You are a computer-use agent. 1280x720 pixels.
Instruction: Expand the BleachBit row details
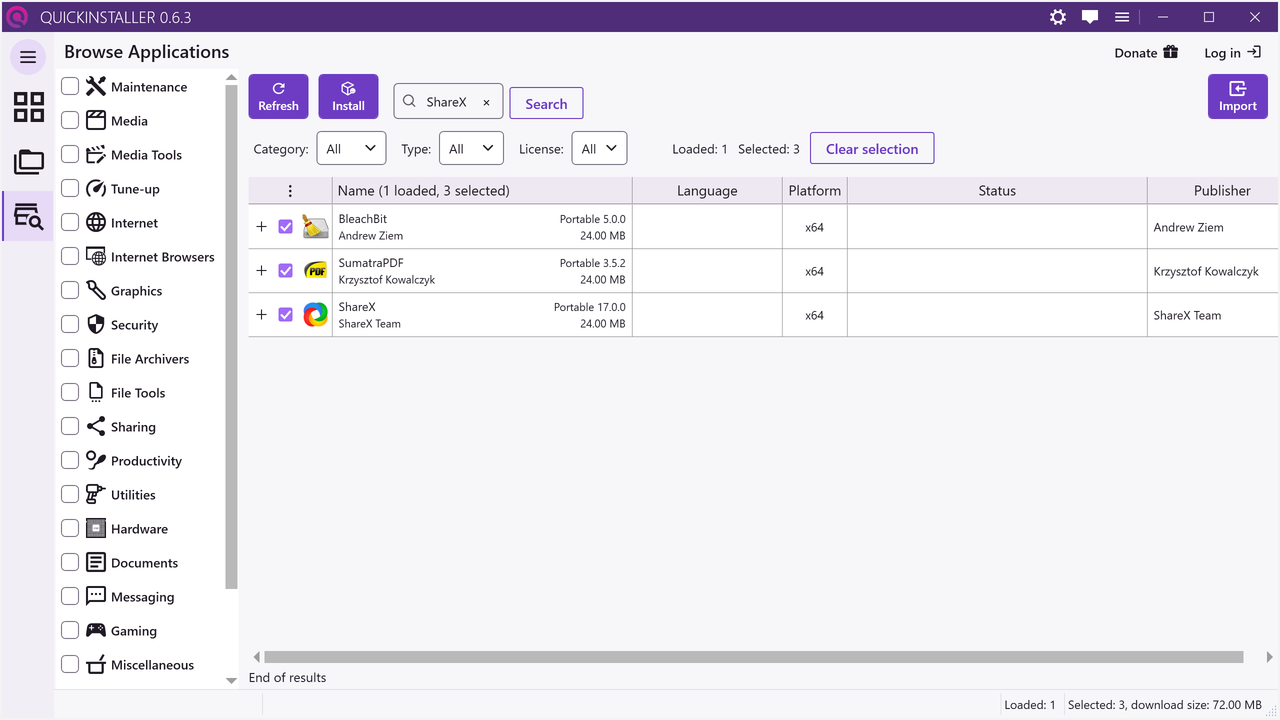pos(262,227)
